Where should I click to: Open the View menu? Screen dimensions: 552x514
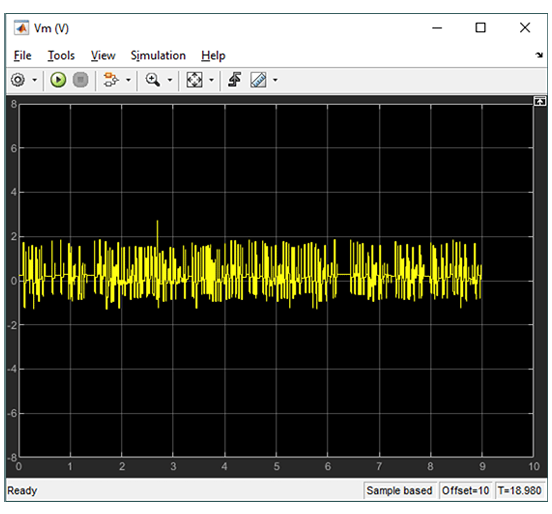(103, 56)
